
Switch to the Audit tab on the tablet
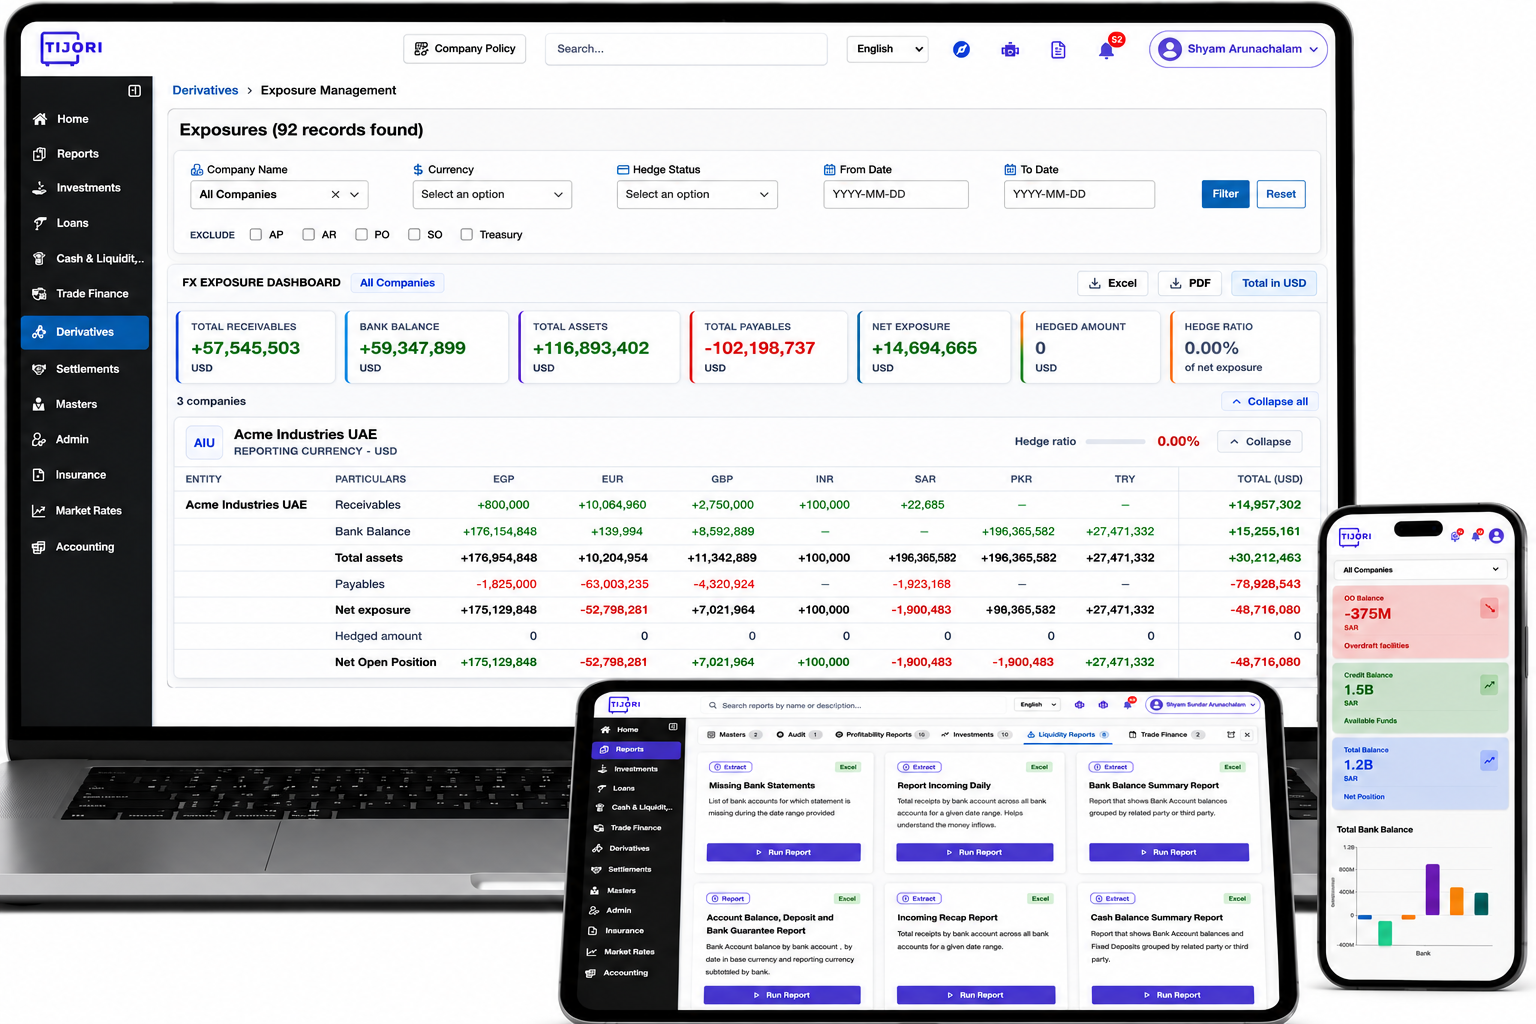(799, 735)
